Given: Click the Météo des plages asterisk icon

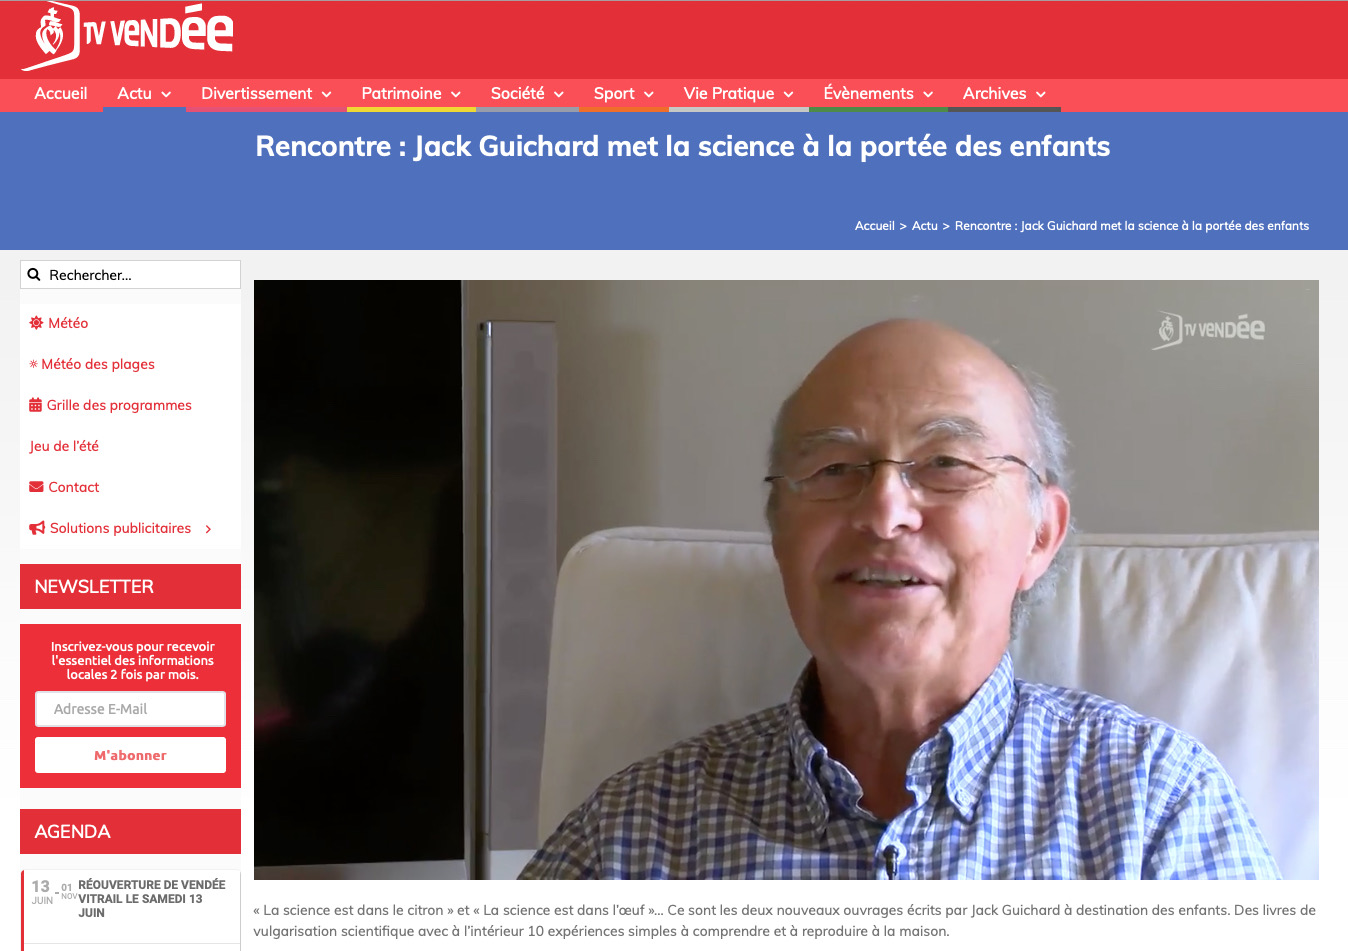Looking at the screenshot, I should 33,364.
